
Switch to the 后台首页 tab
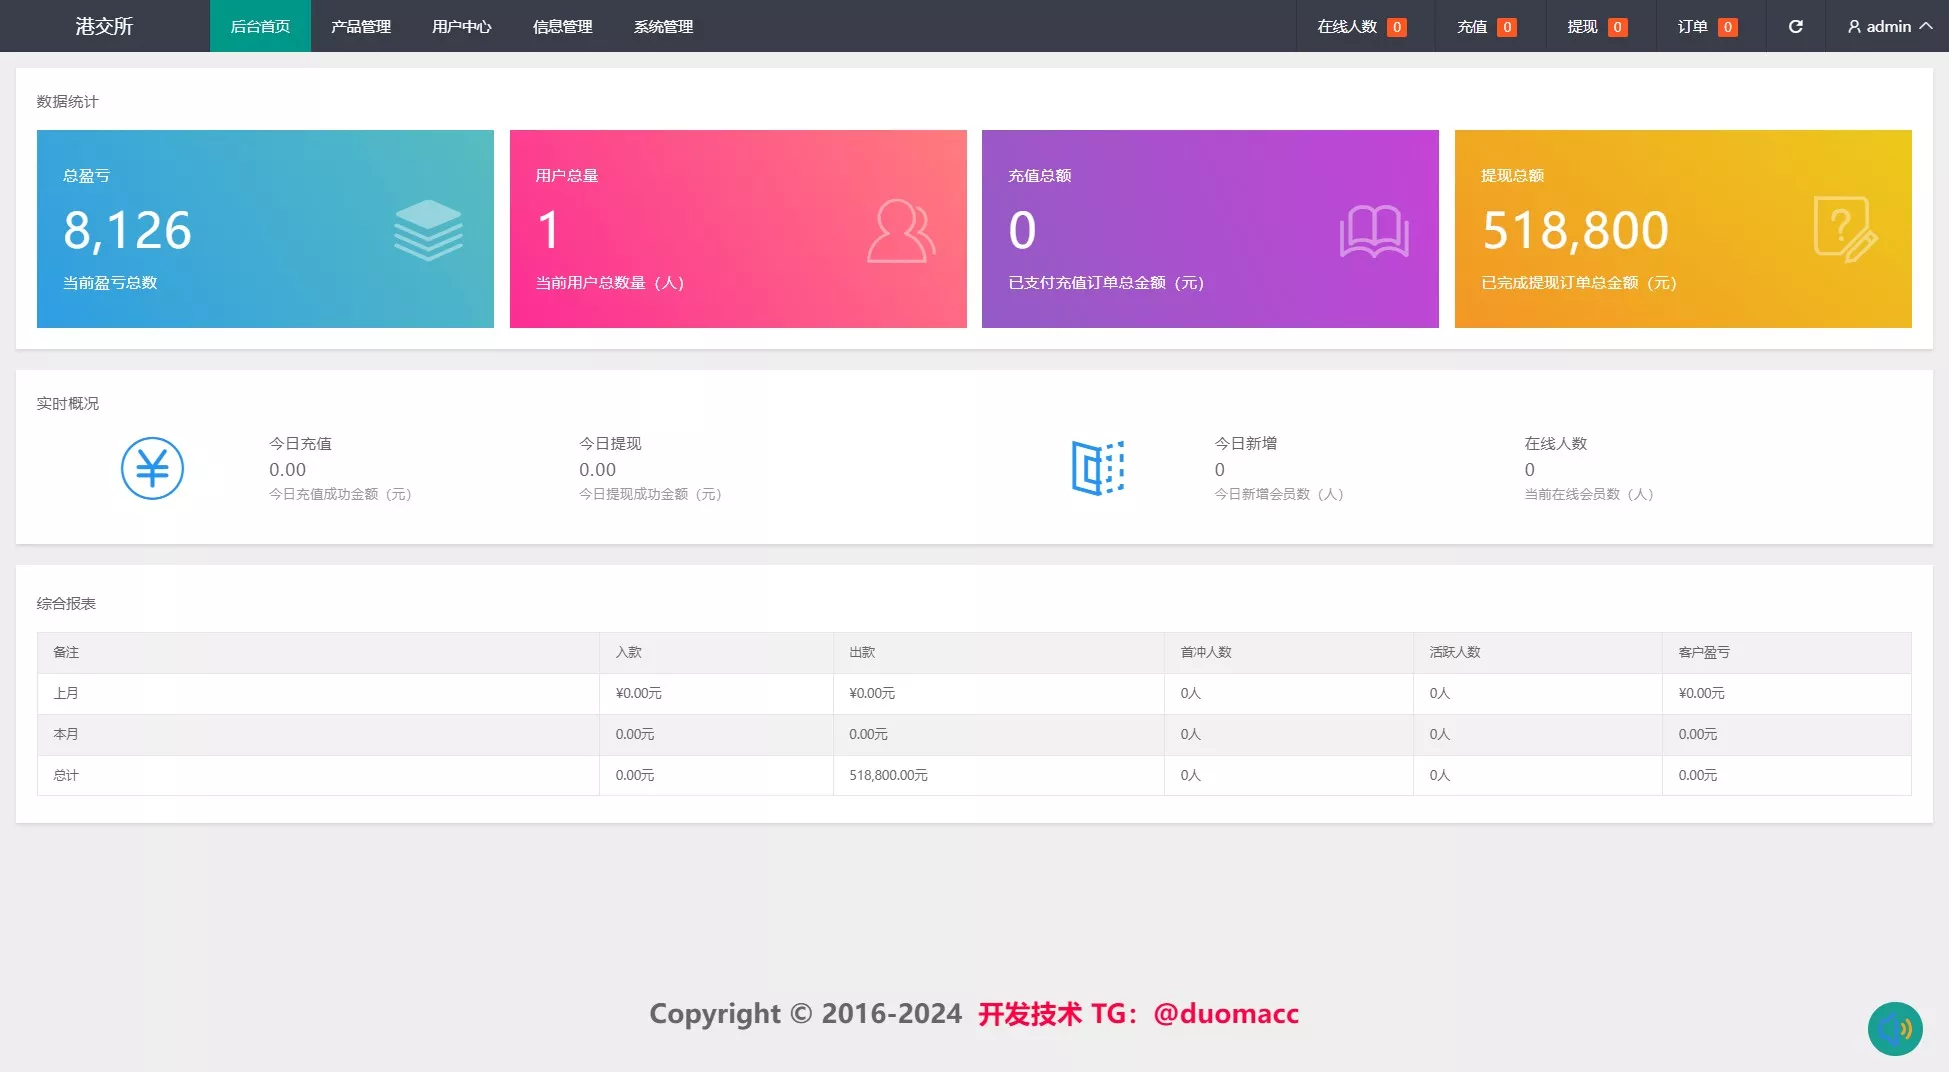(260, 26)
